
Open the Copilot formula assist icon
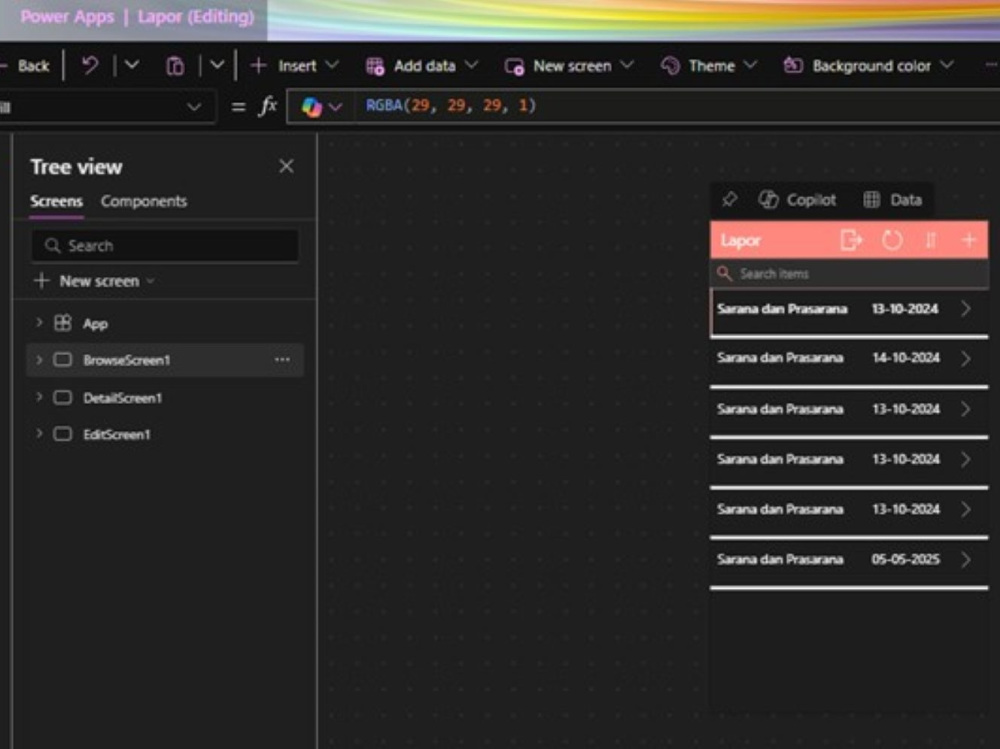coord(312,107)
